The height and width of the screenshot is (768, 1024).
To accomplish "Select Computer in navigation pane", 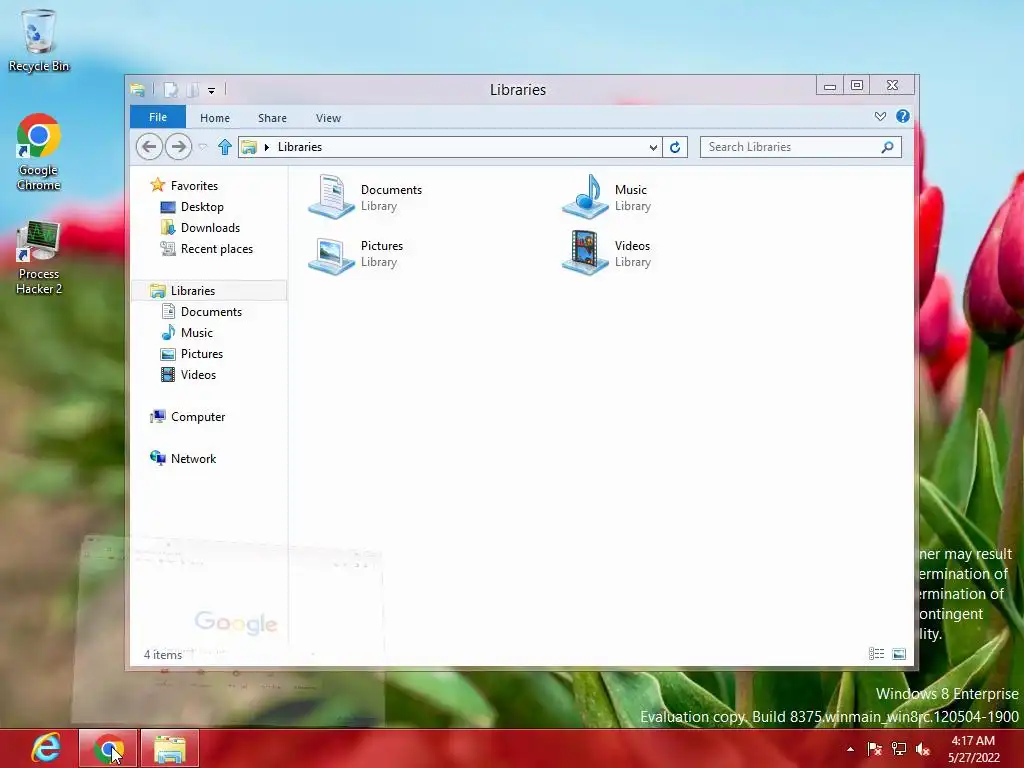I will [198, 417].
